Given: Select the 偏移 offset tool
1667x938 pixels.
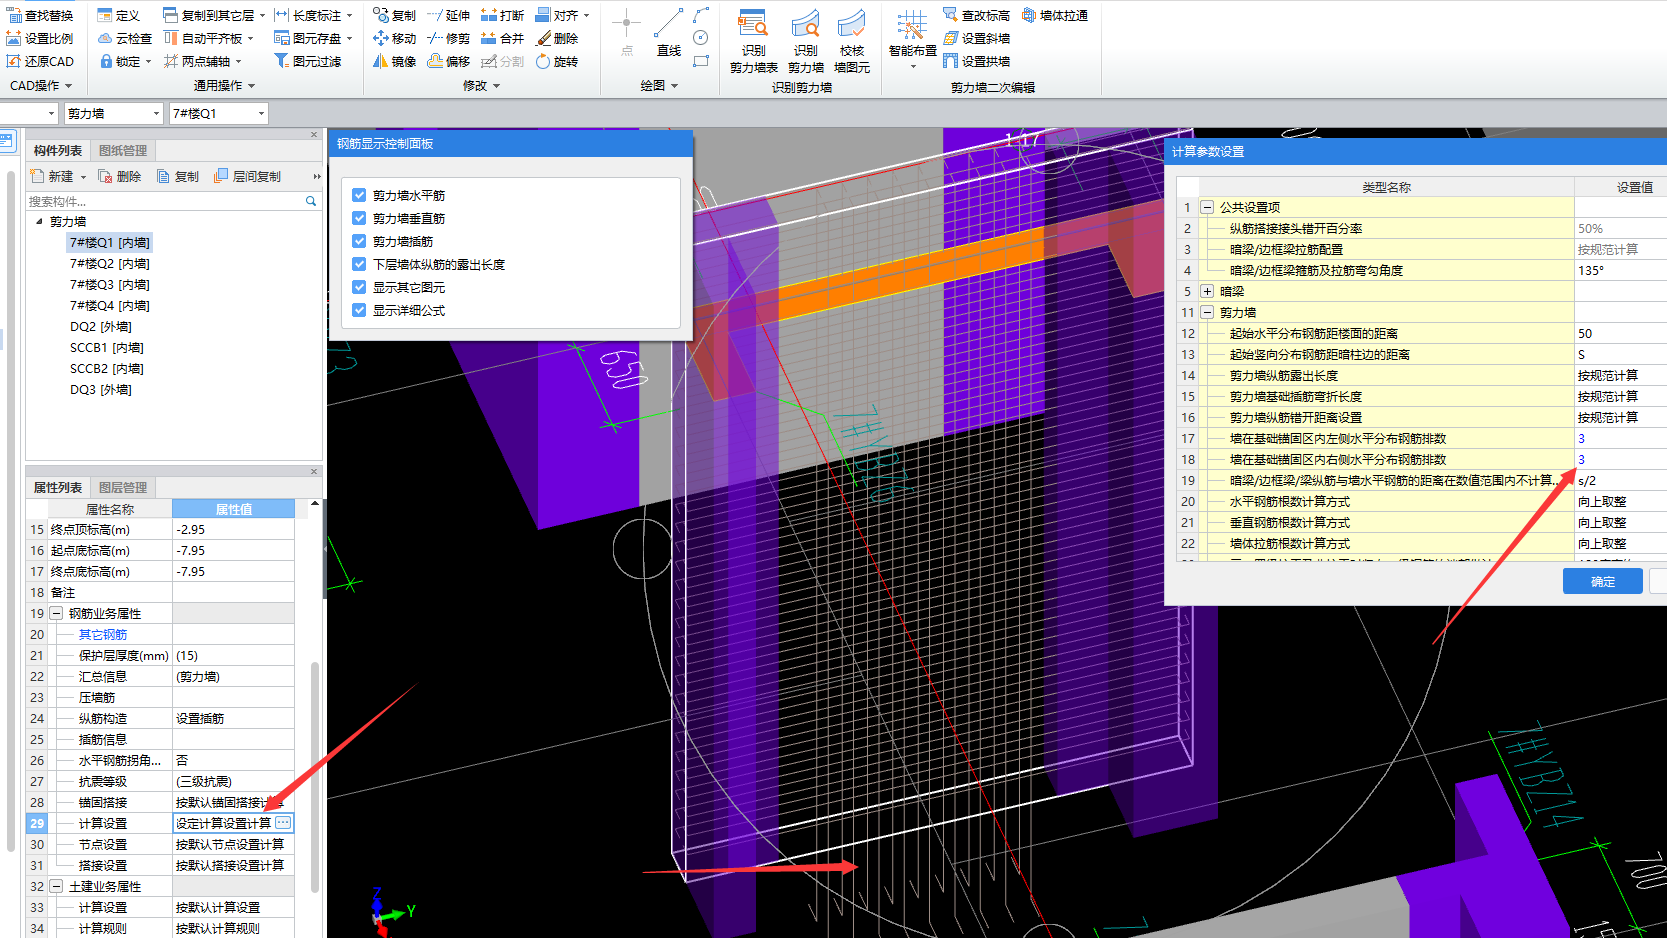Looking at the screenshot, I should coord(448,61).
